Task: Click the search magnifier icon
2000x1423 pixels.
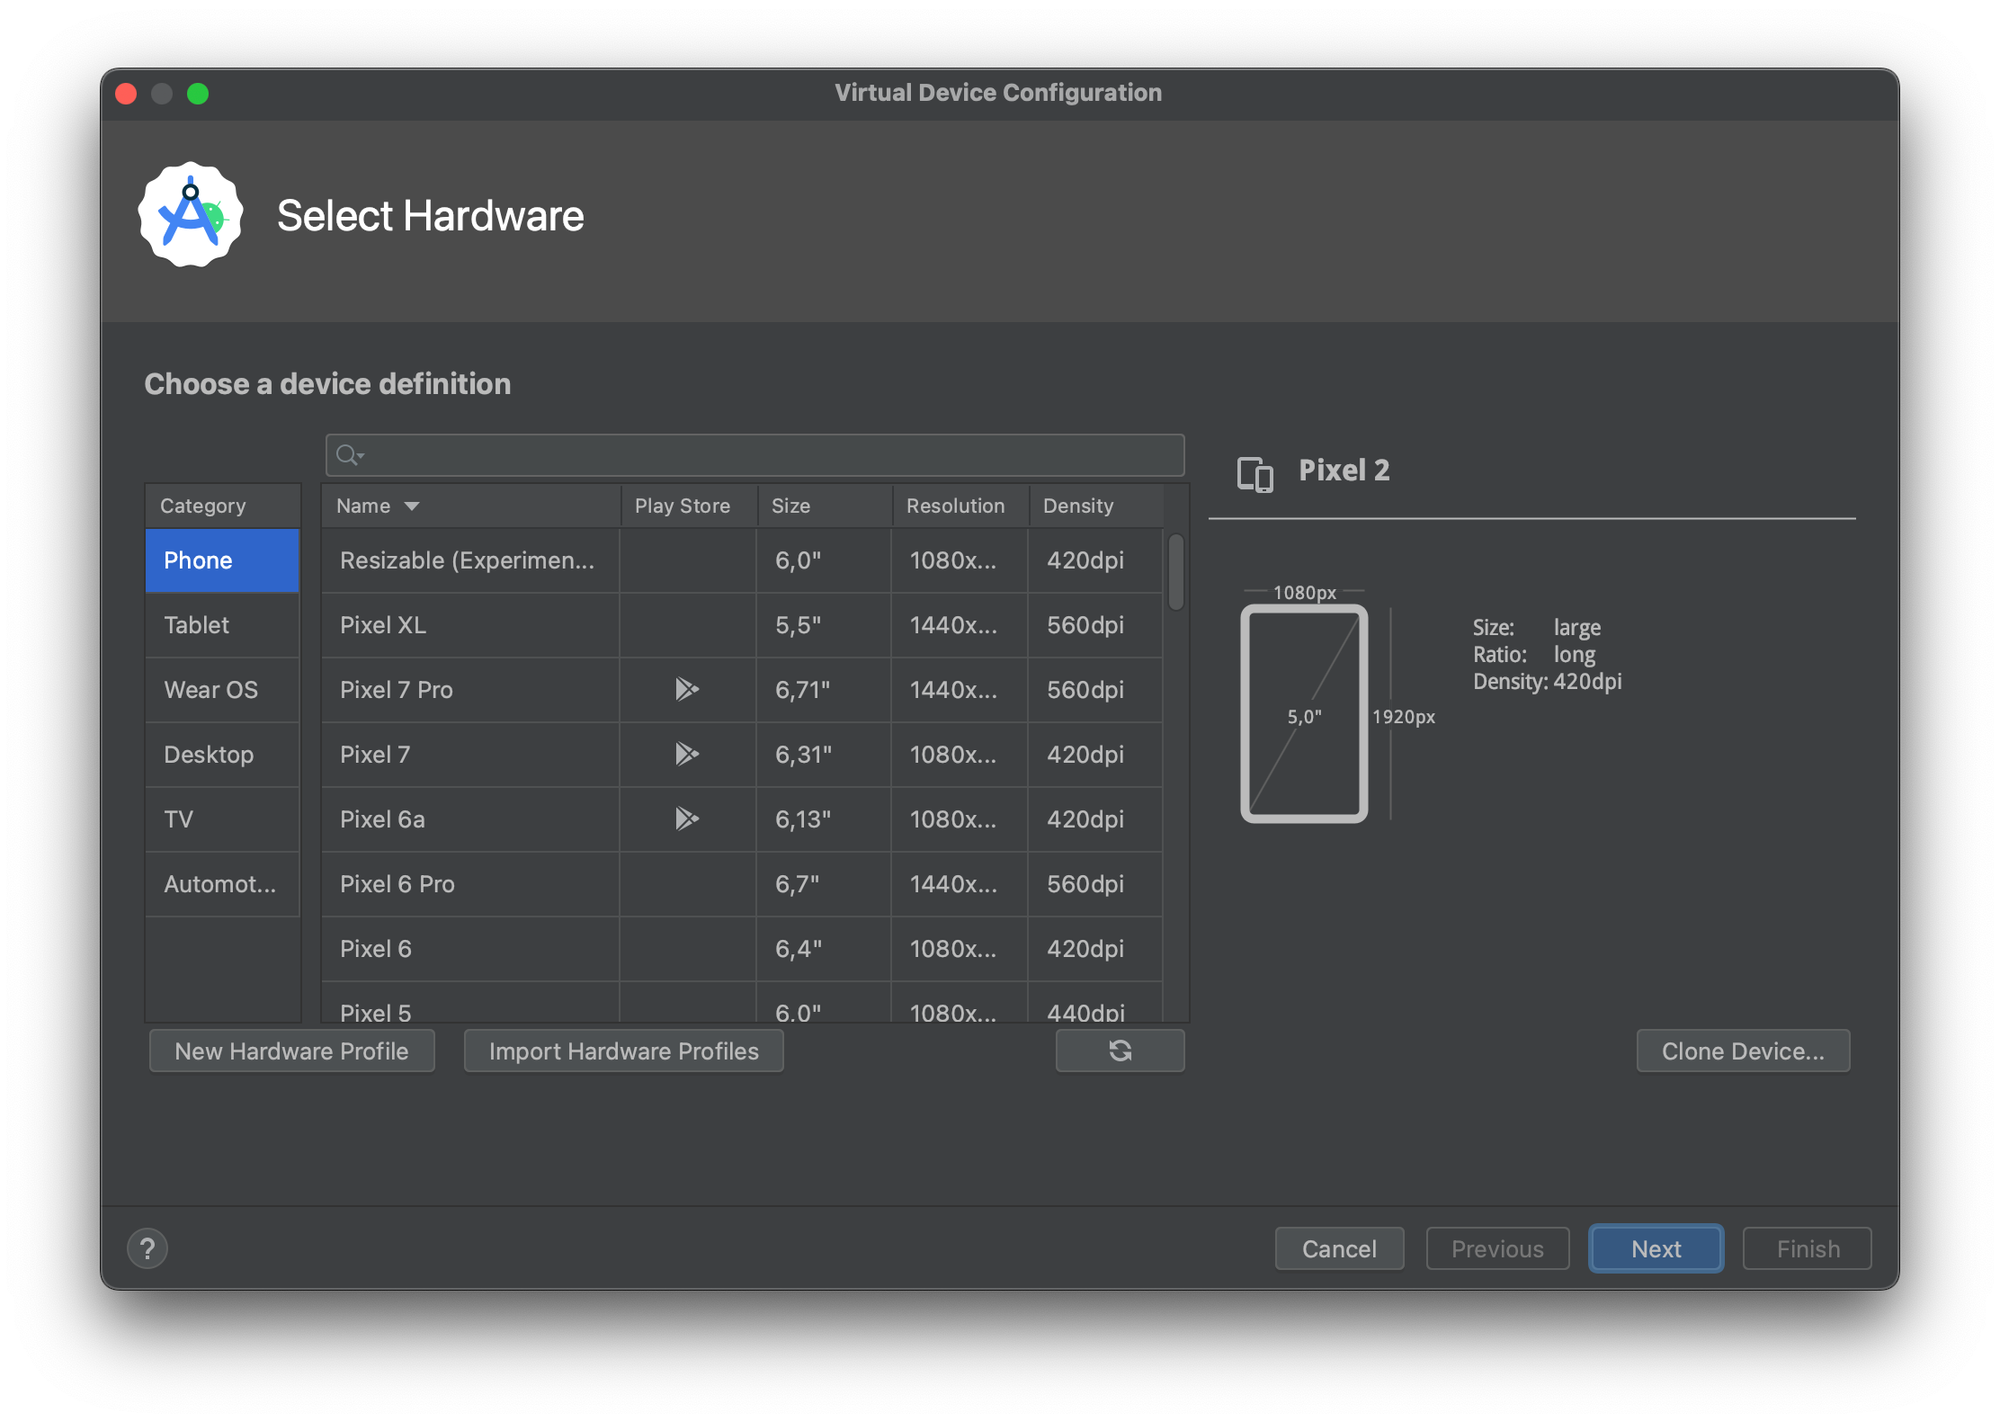Action: coord(347,455)
